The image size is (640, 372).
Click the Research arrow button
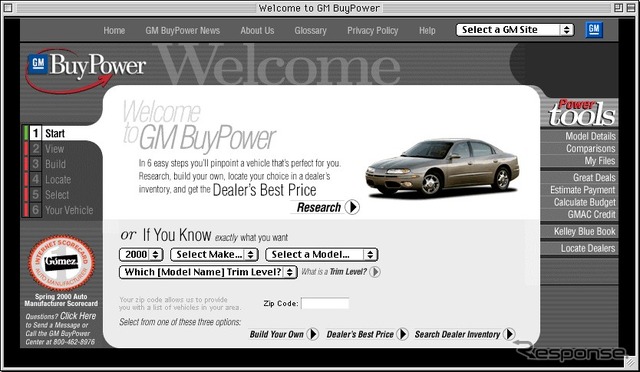pos(352,207)
